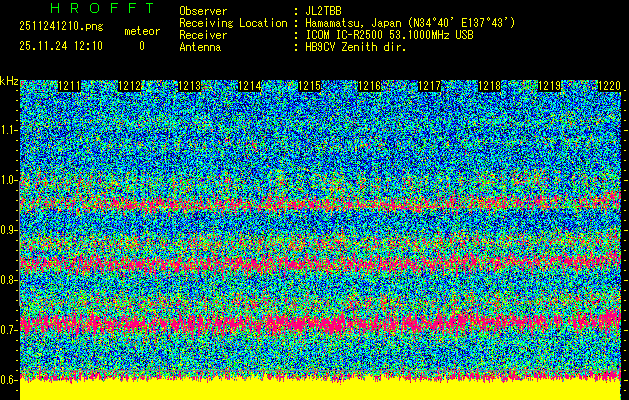
Task: Select the meteor count value 0
Action: click(x=141, y=46)
